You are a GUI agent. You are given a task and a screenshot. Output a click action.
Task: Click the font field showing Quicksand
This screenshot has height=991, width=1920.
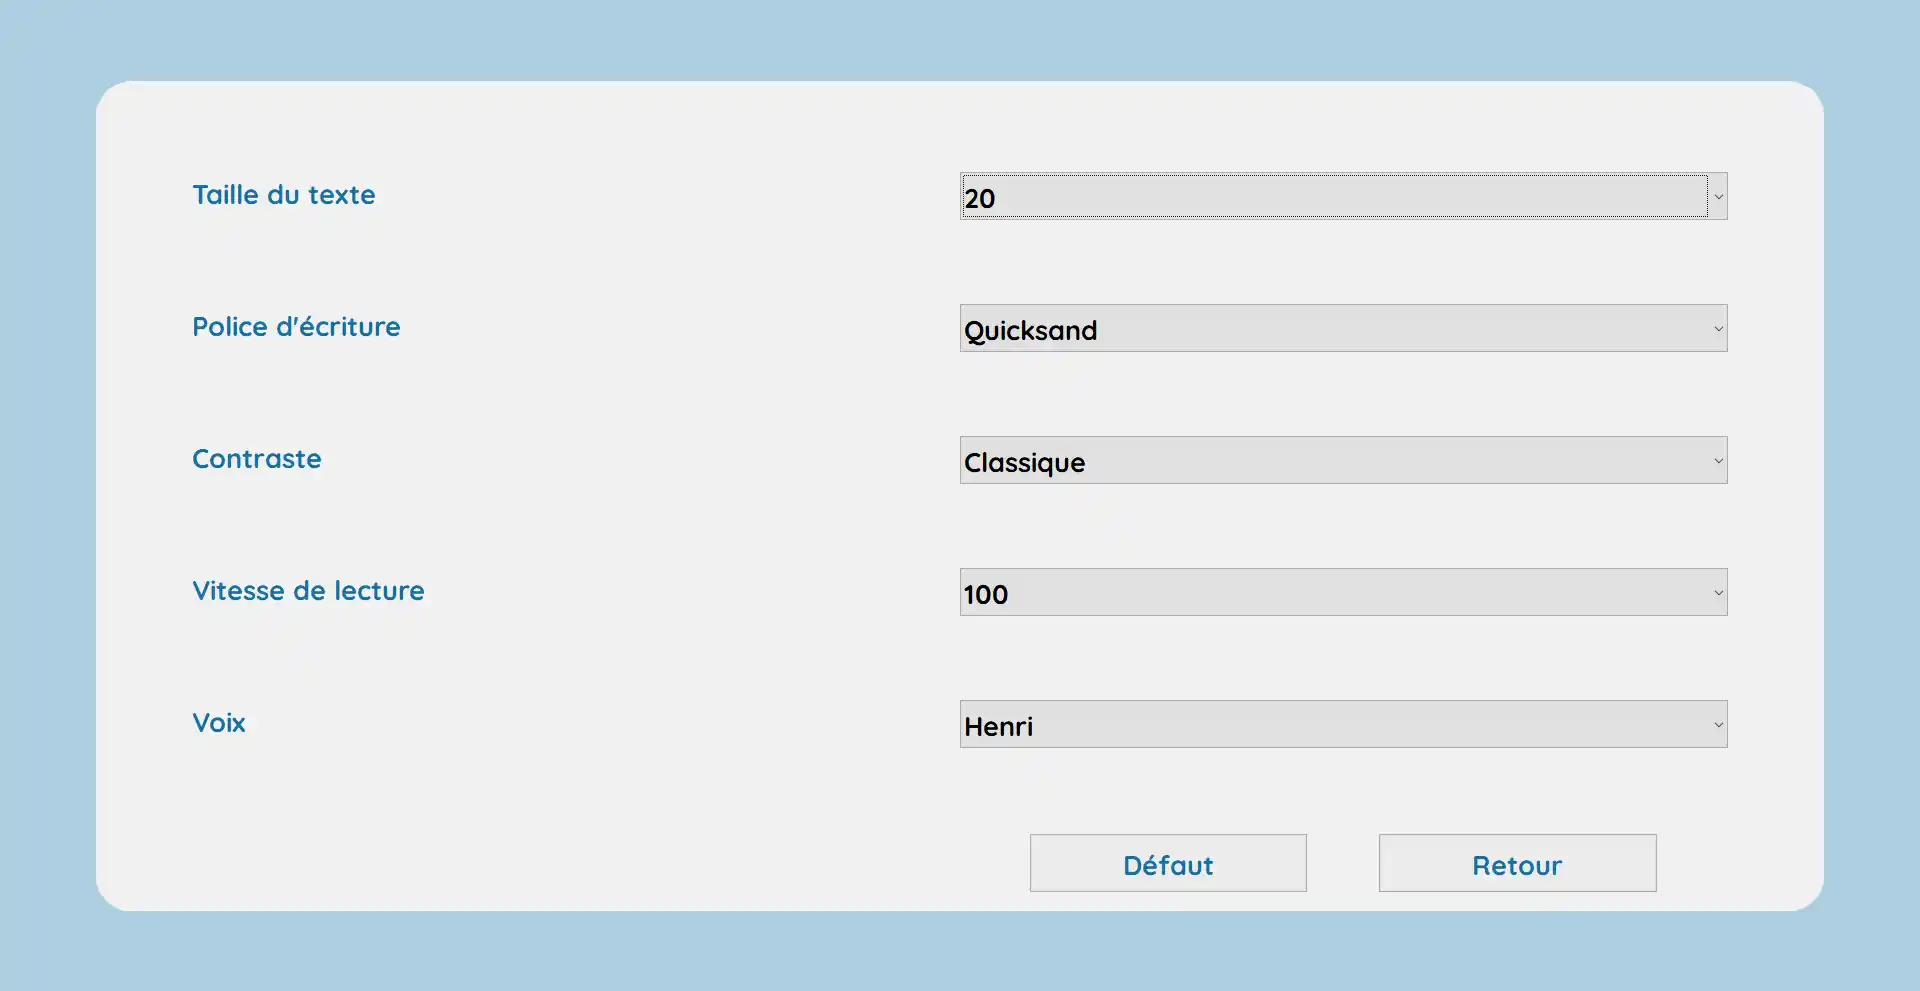1334,329
